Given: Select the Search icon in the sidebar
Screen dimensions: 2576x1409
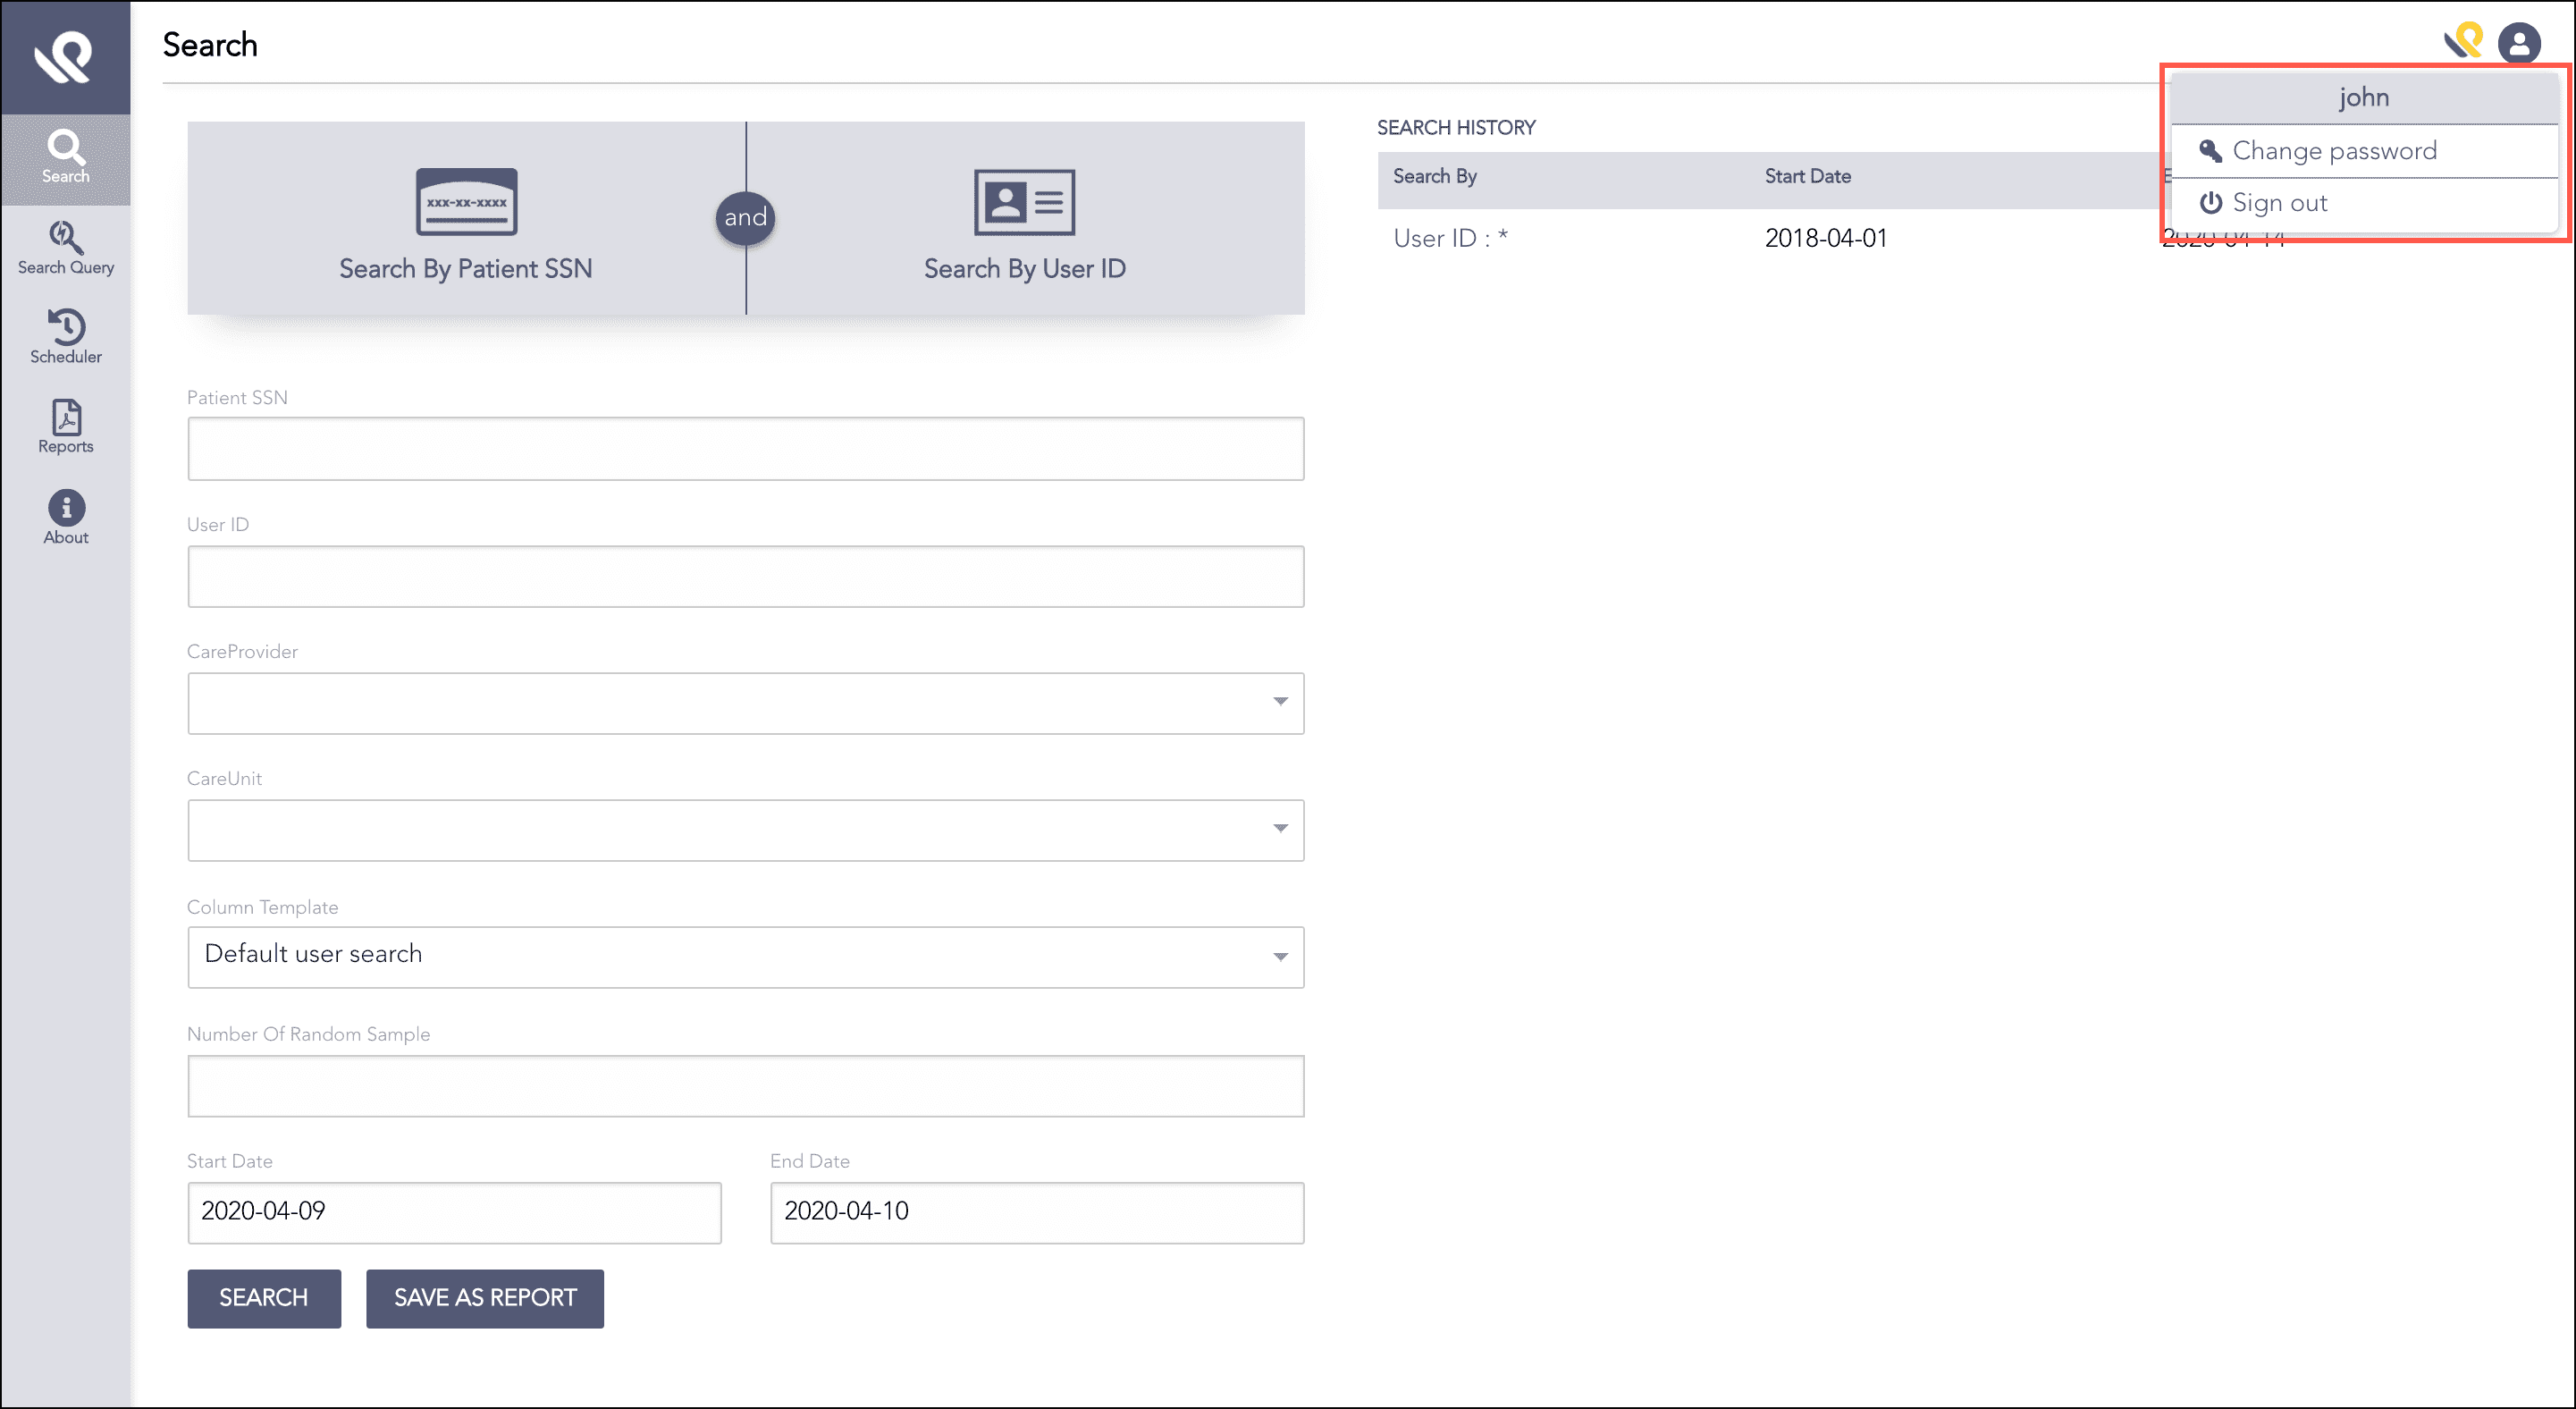Looking at the screenshot, I should click(65, 157).
